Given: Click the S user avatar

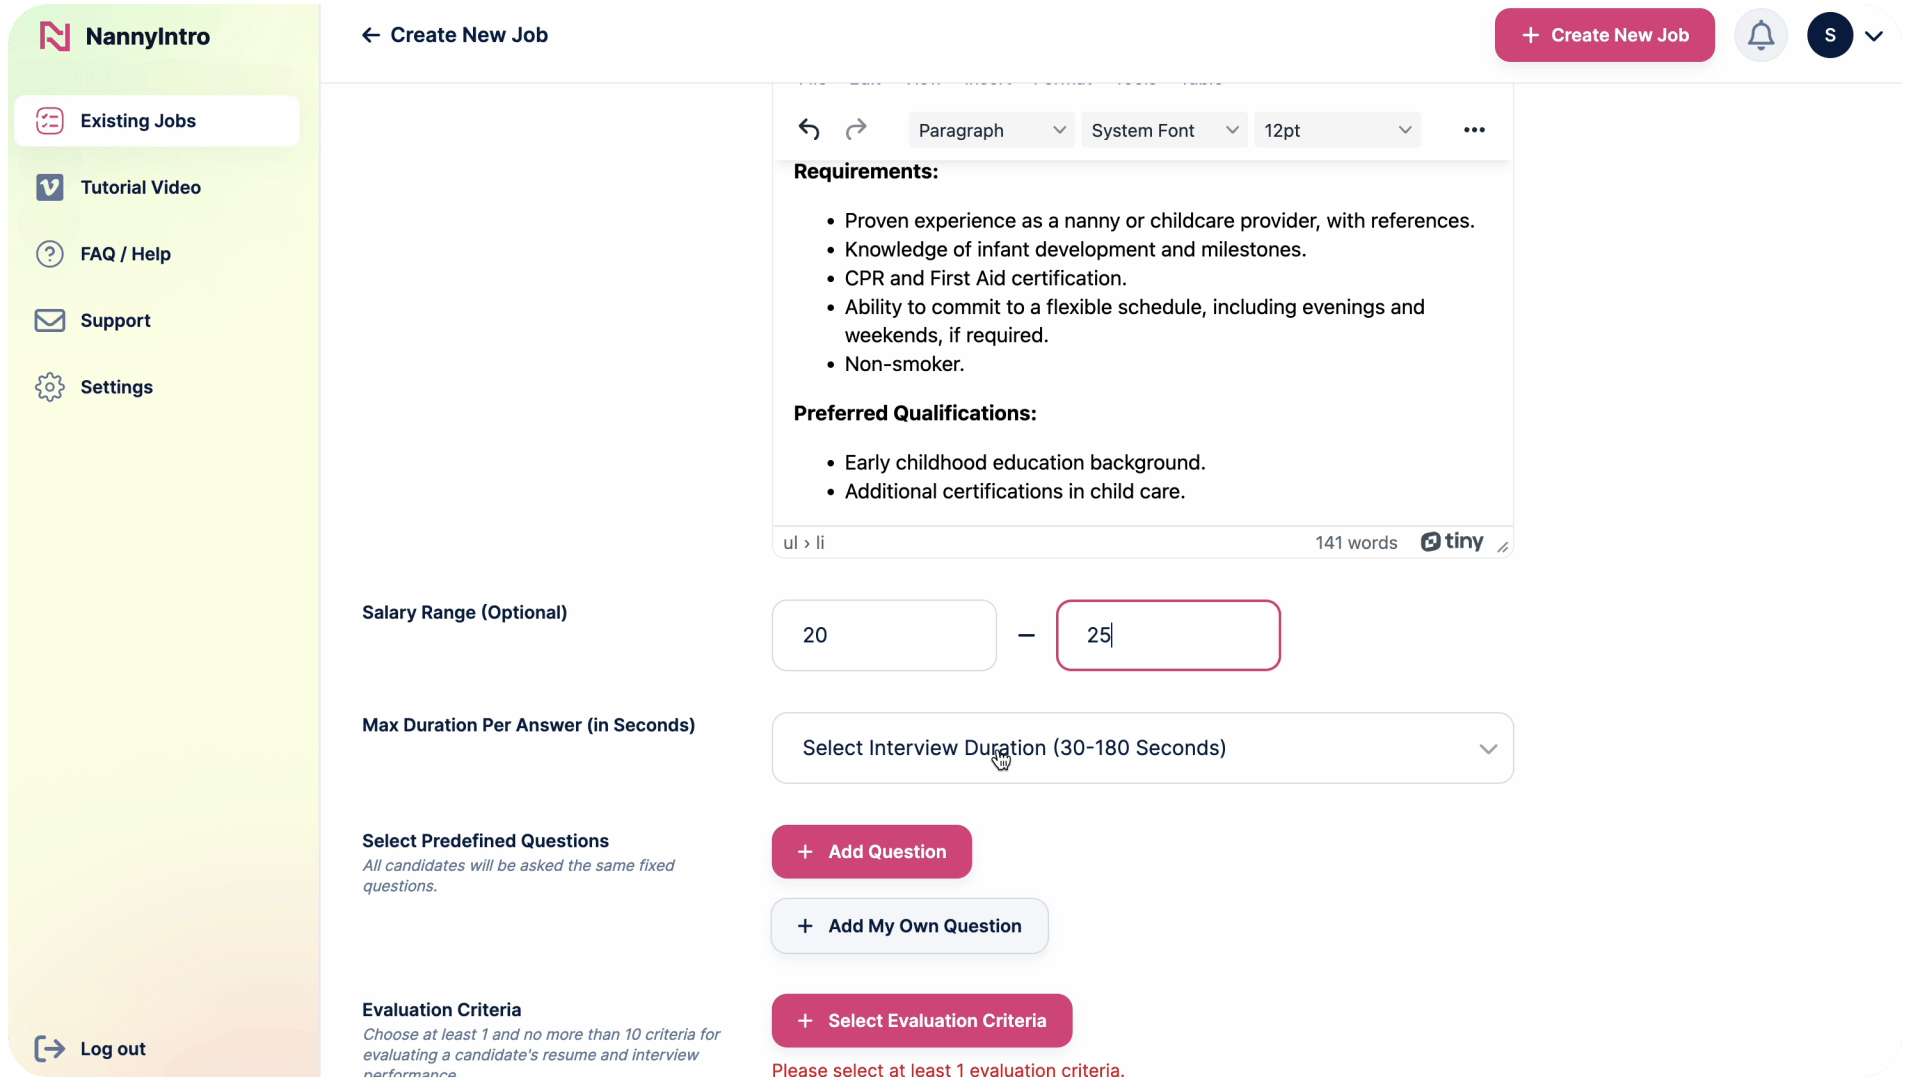Looking at the screenshot, I should (1829, 36).
